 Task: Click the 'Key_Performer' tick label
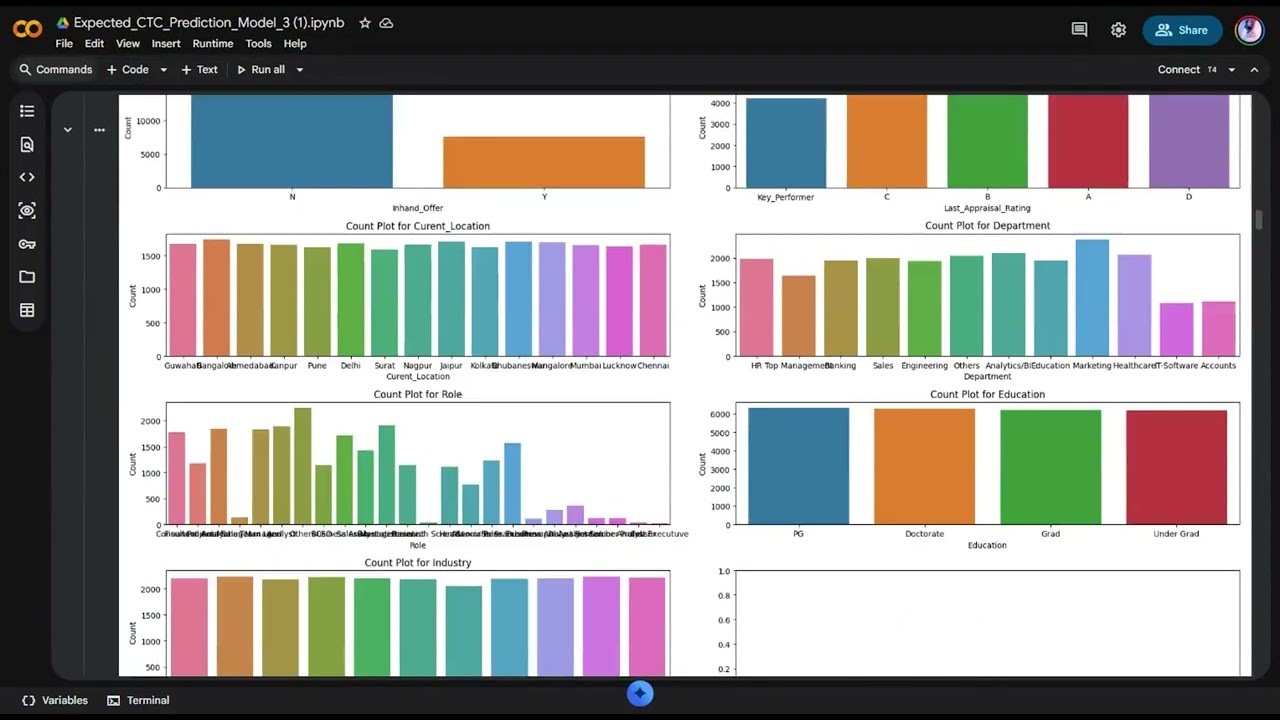786,197
